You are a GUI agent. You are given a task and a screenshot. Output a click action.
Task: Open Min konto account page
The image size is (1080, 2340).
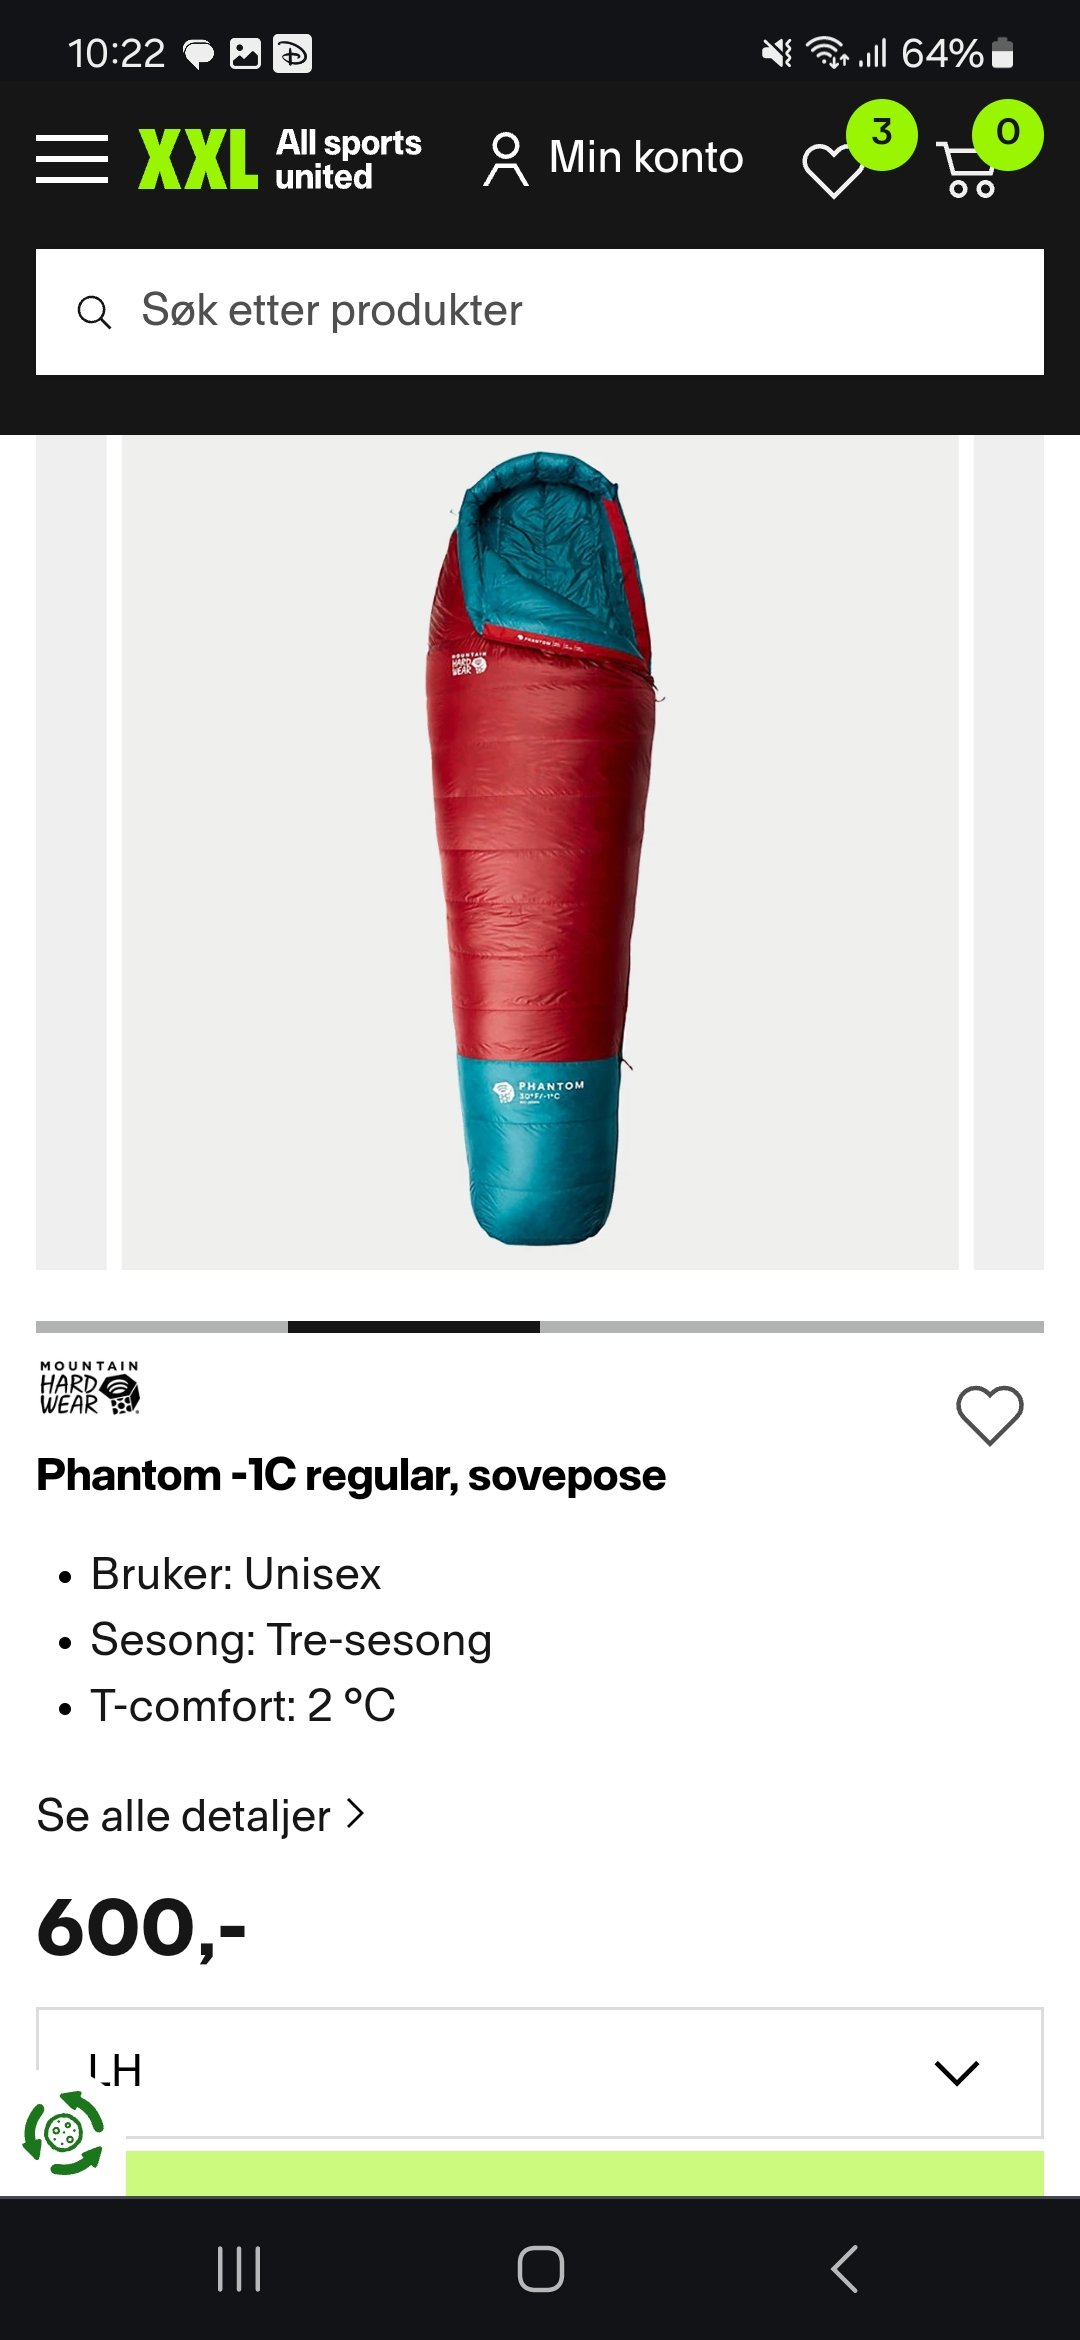pyautogui.click(x=614, y=159)
